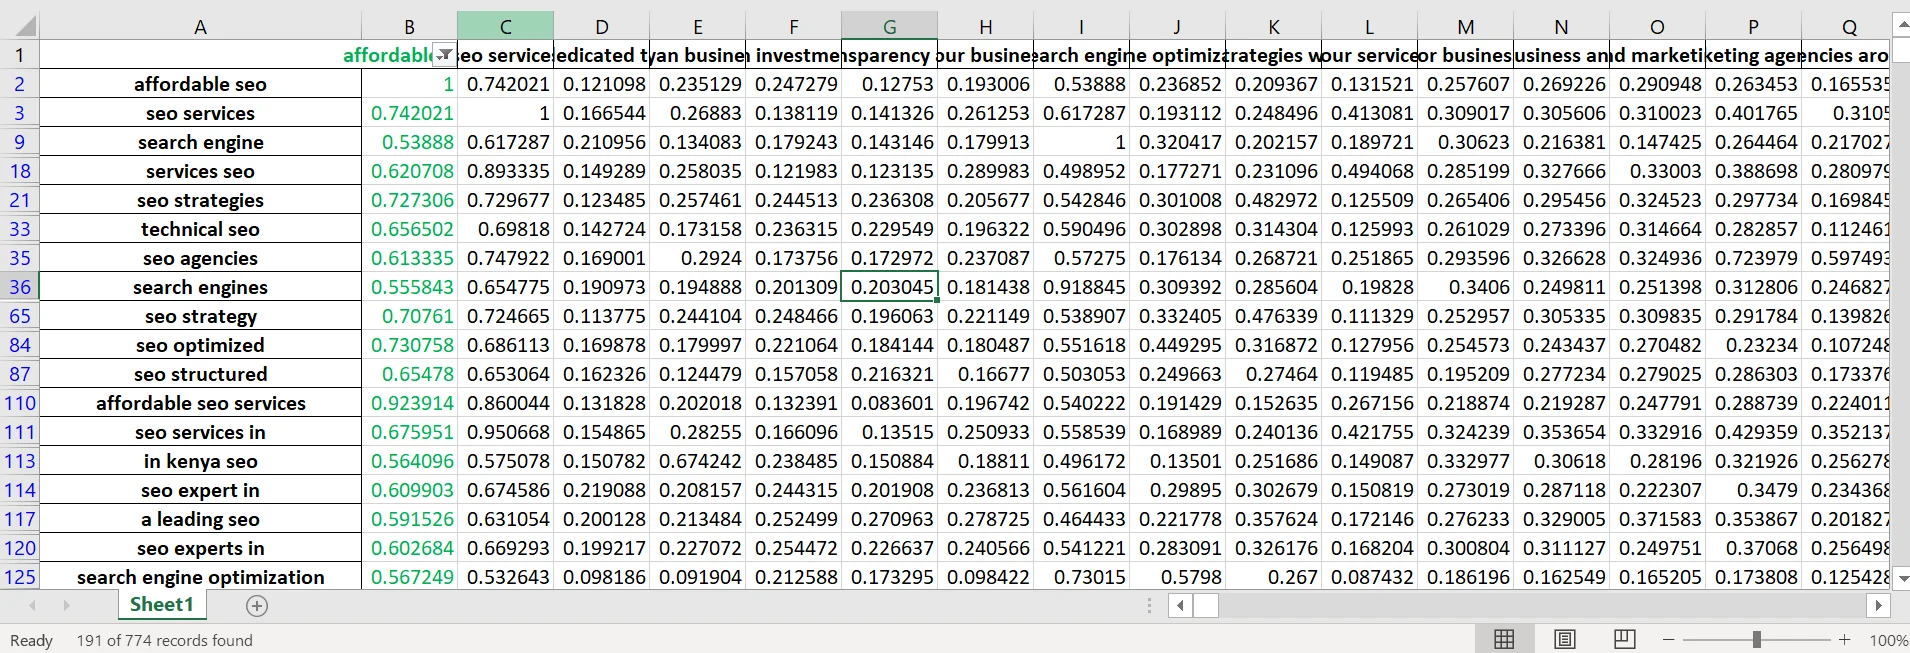Select row 125 header
1910x653 pixels.
click(x=20, y=577)
